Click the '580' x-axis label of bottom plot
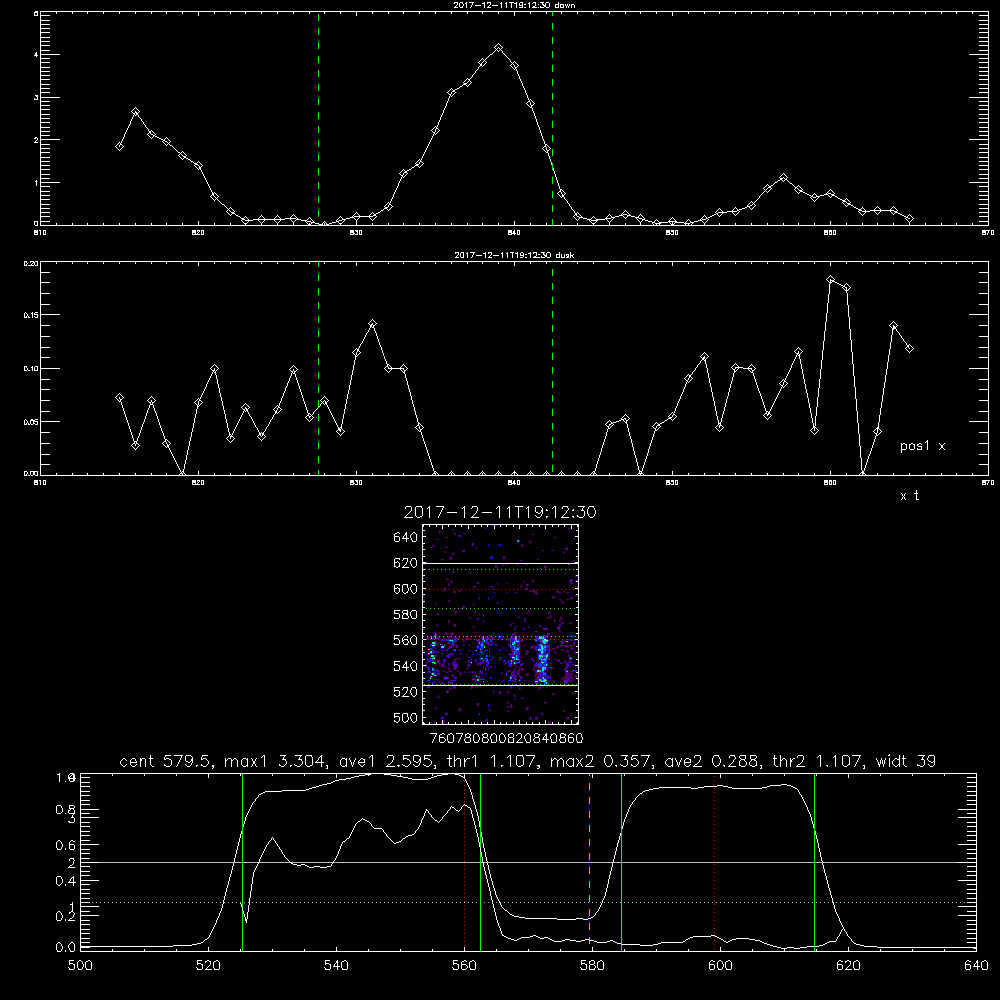1000x1000 pixels. tap(592, 966)
